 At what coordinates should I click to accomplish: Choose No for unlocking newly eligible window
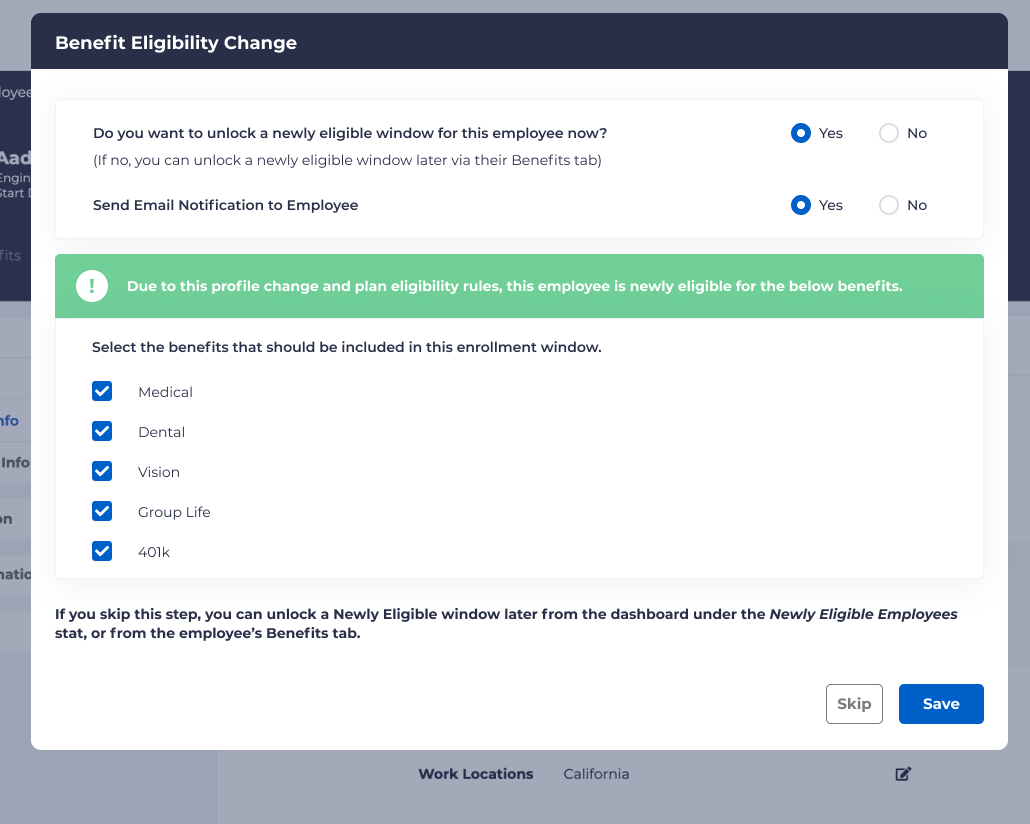pyautogui.click(x=889, y=133)
